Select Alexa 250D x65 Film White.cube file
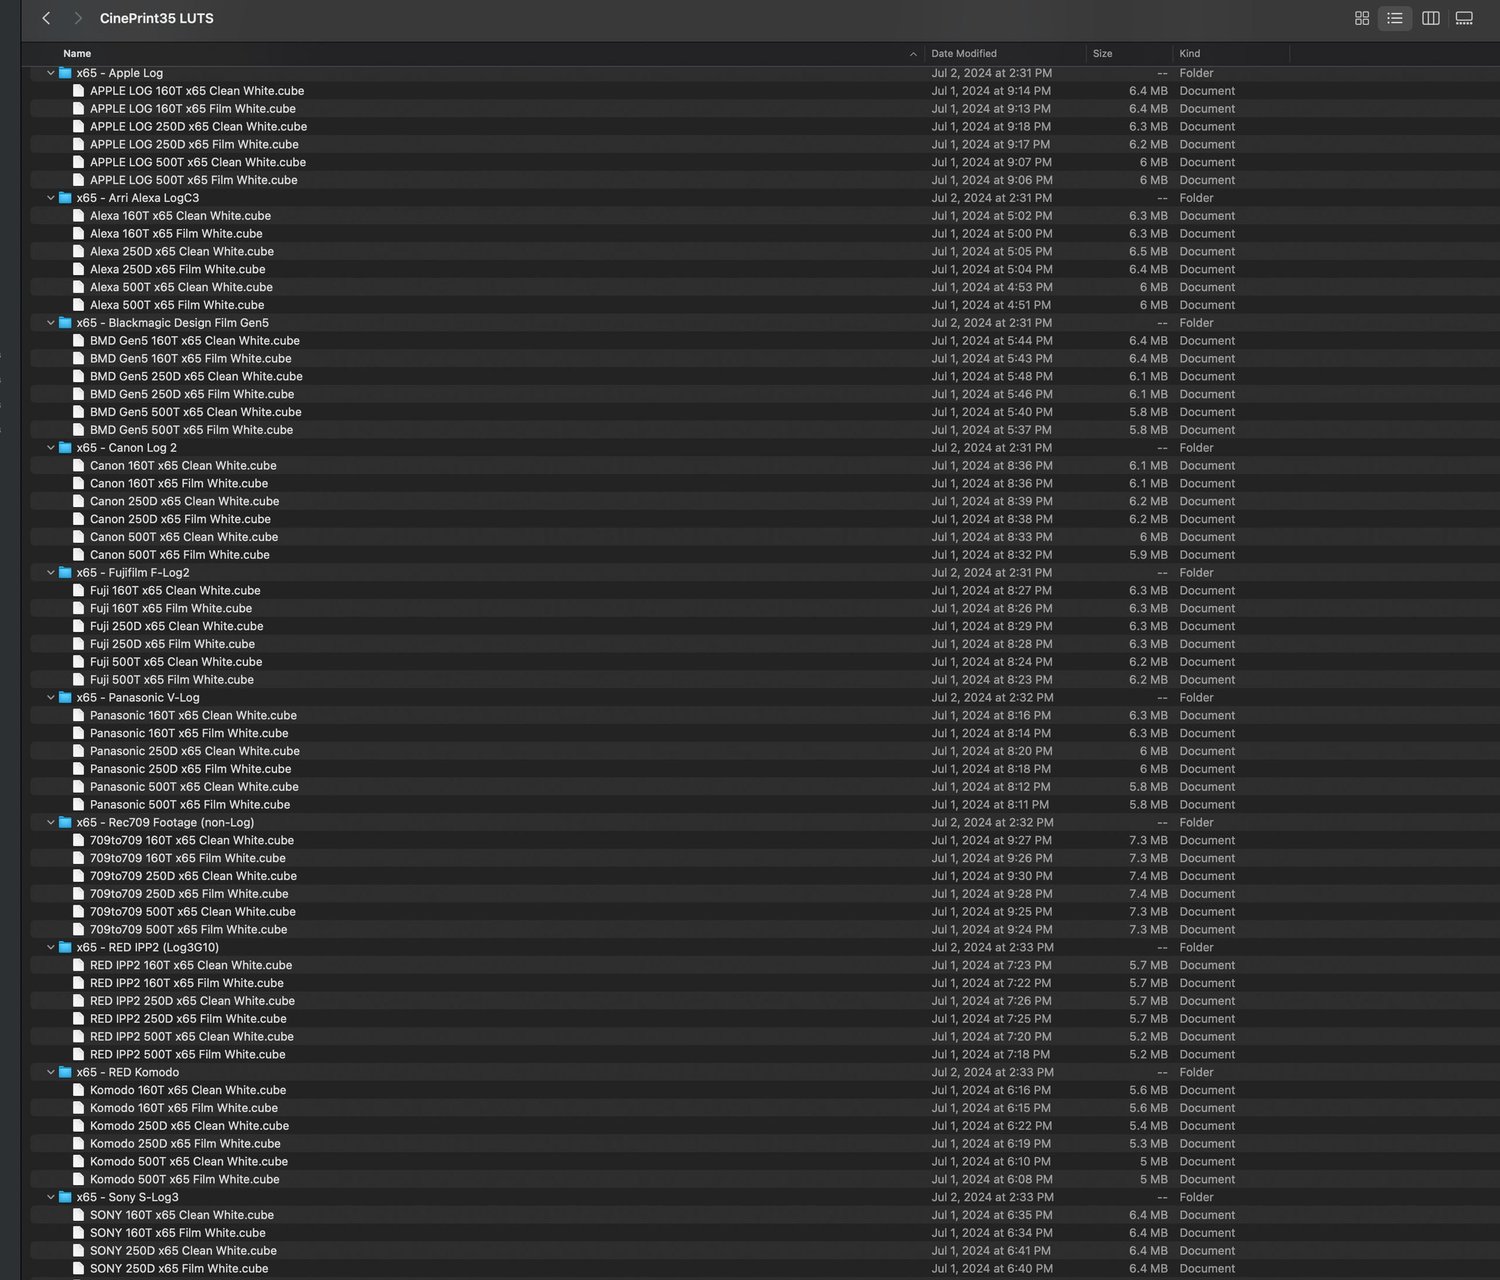 pyautogui.click(x=177, y=269)
